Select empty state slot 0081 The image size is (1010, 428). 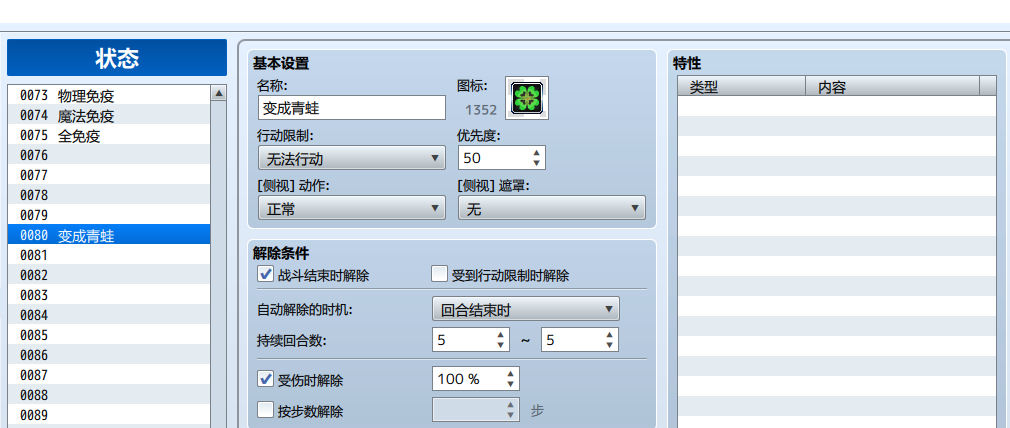pos(109,255)
